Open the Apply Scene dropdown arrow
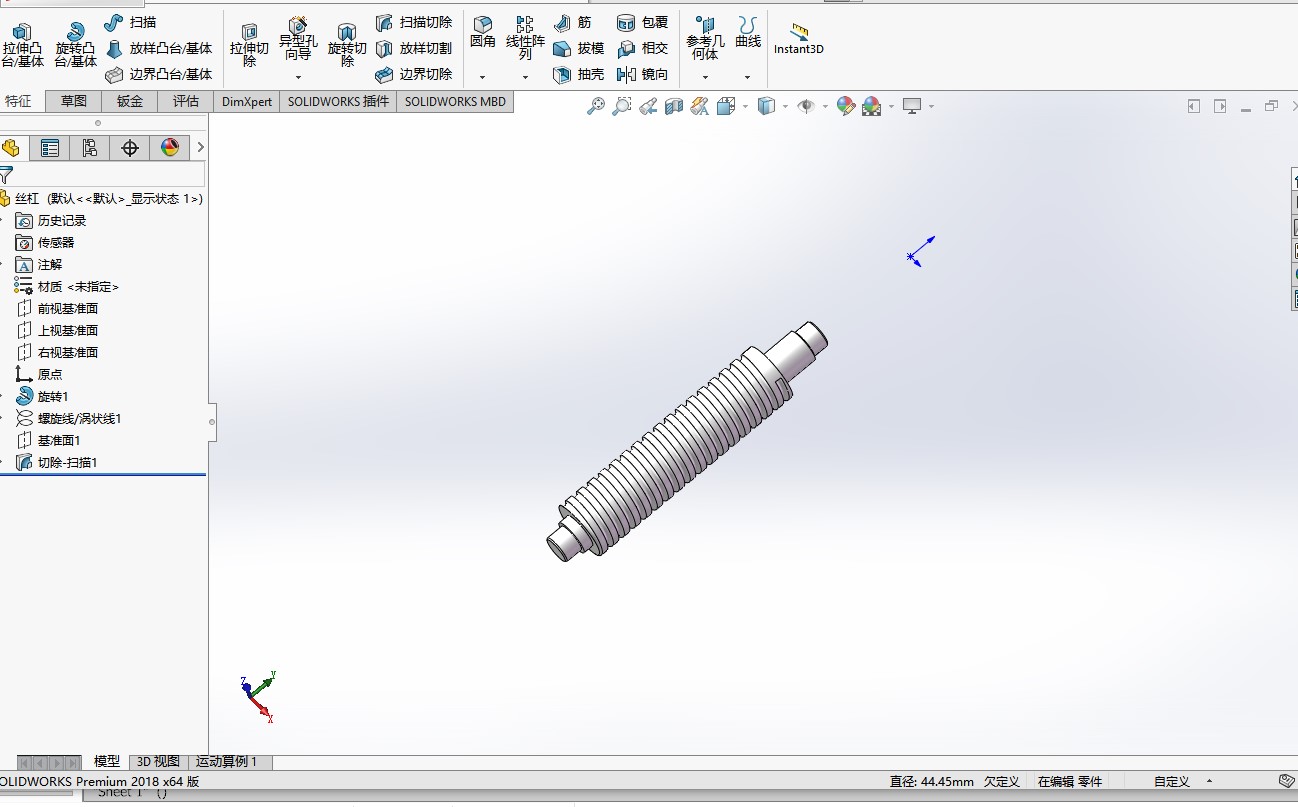The width and height of the screenshot is (1298, 807). [x=890, y=106]
